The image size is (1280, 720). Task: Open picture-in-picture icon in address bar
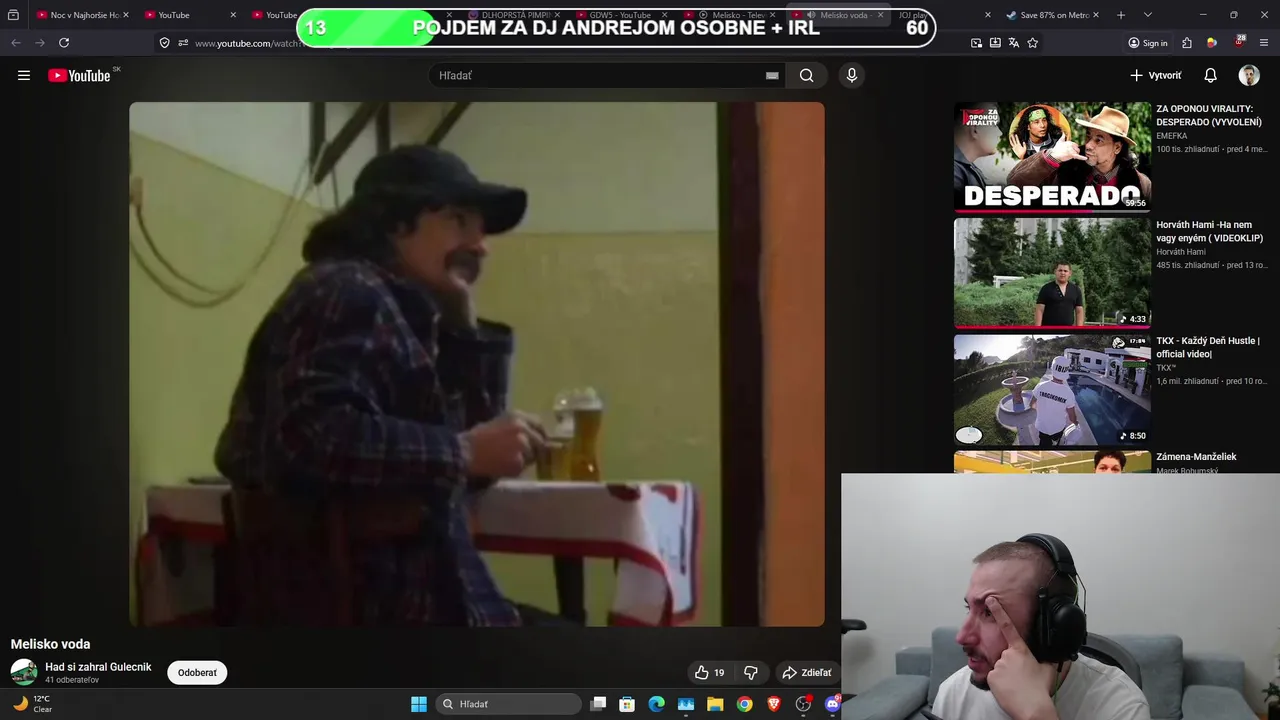pyautogui.click(x=976, y=43)
